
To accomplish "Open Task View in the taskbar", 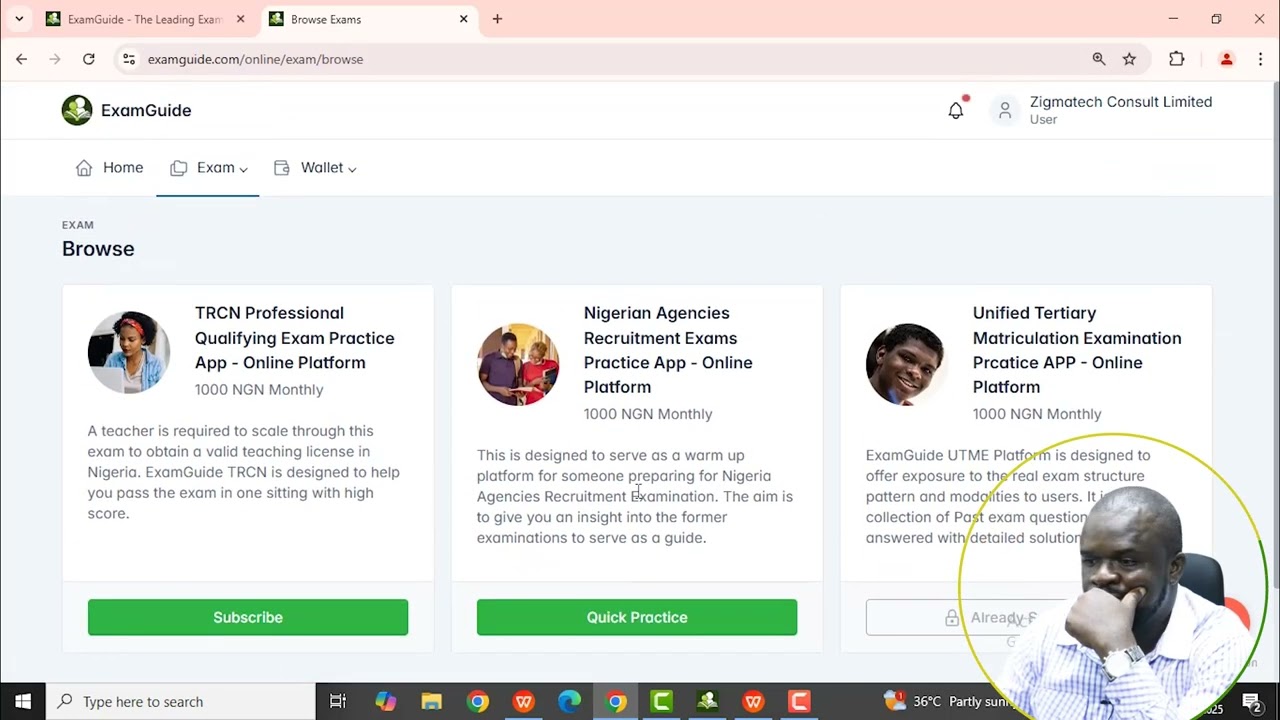I will [338, 701].
